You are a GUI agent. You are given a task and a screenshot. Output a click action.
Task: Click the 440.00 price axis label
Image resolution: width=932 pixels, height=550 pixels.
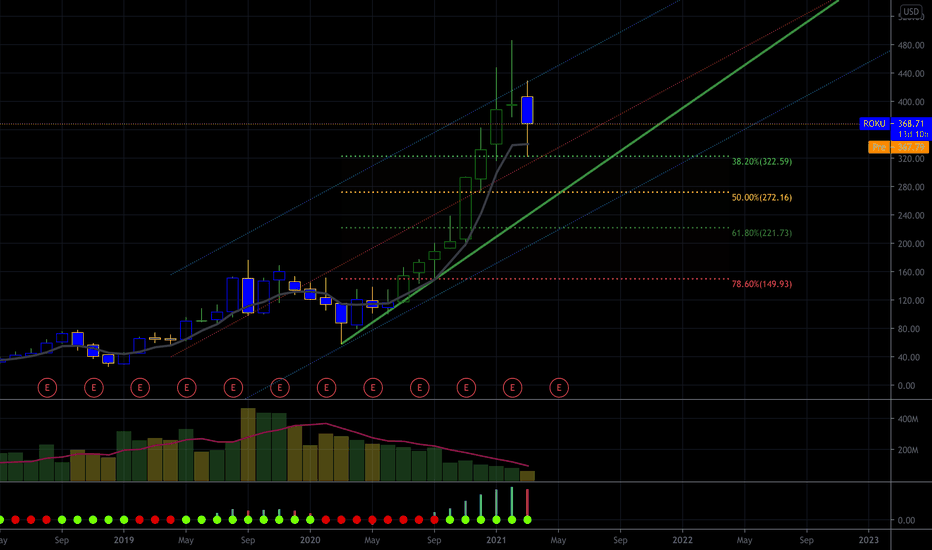click(x=911, y=74)
